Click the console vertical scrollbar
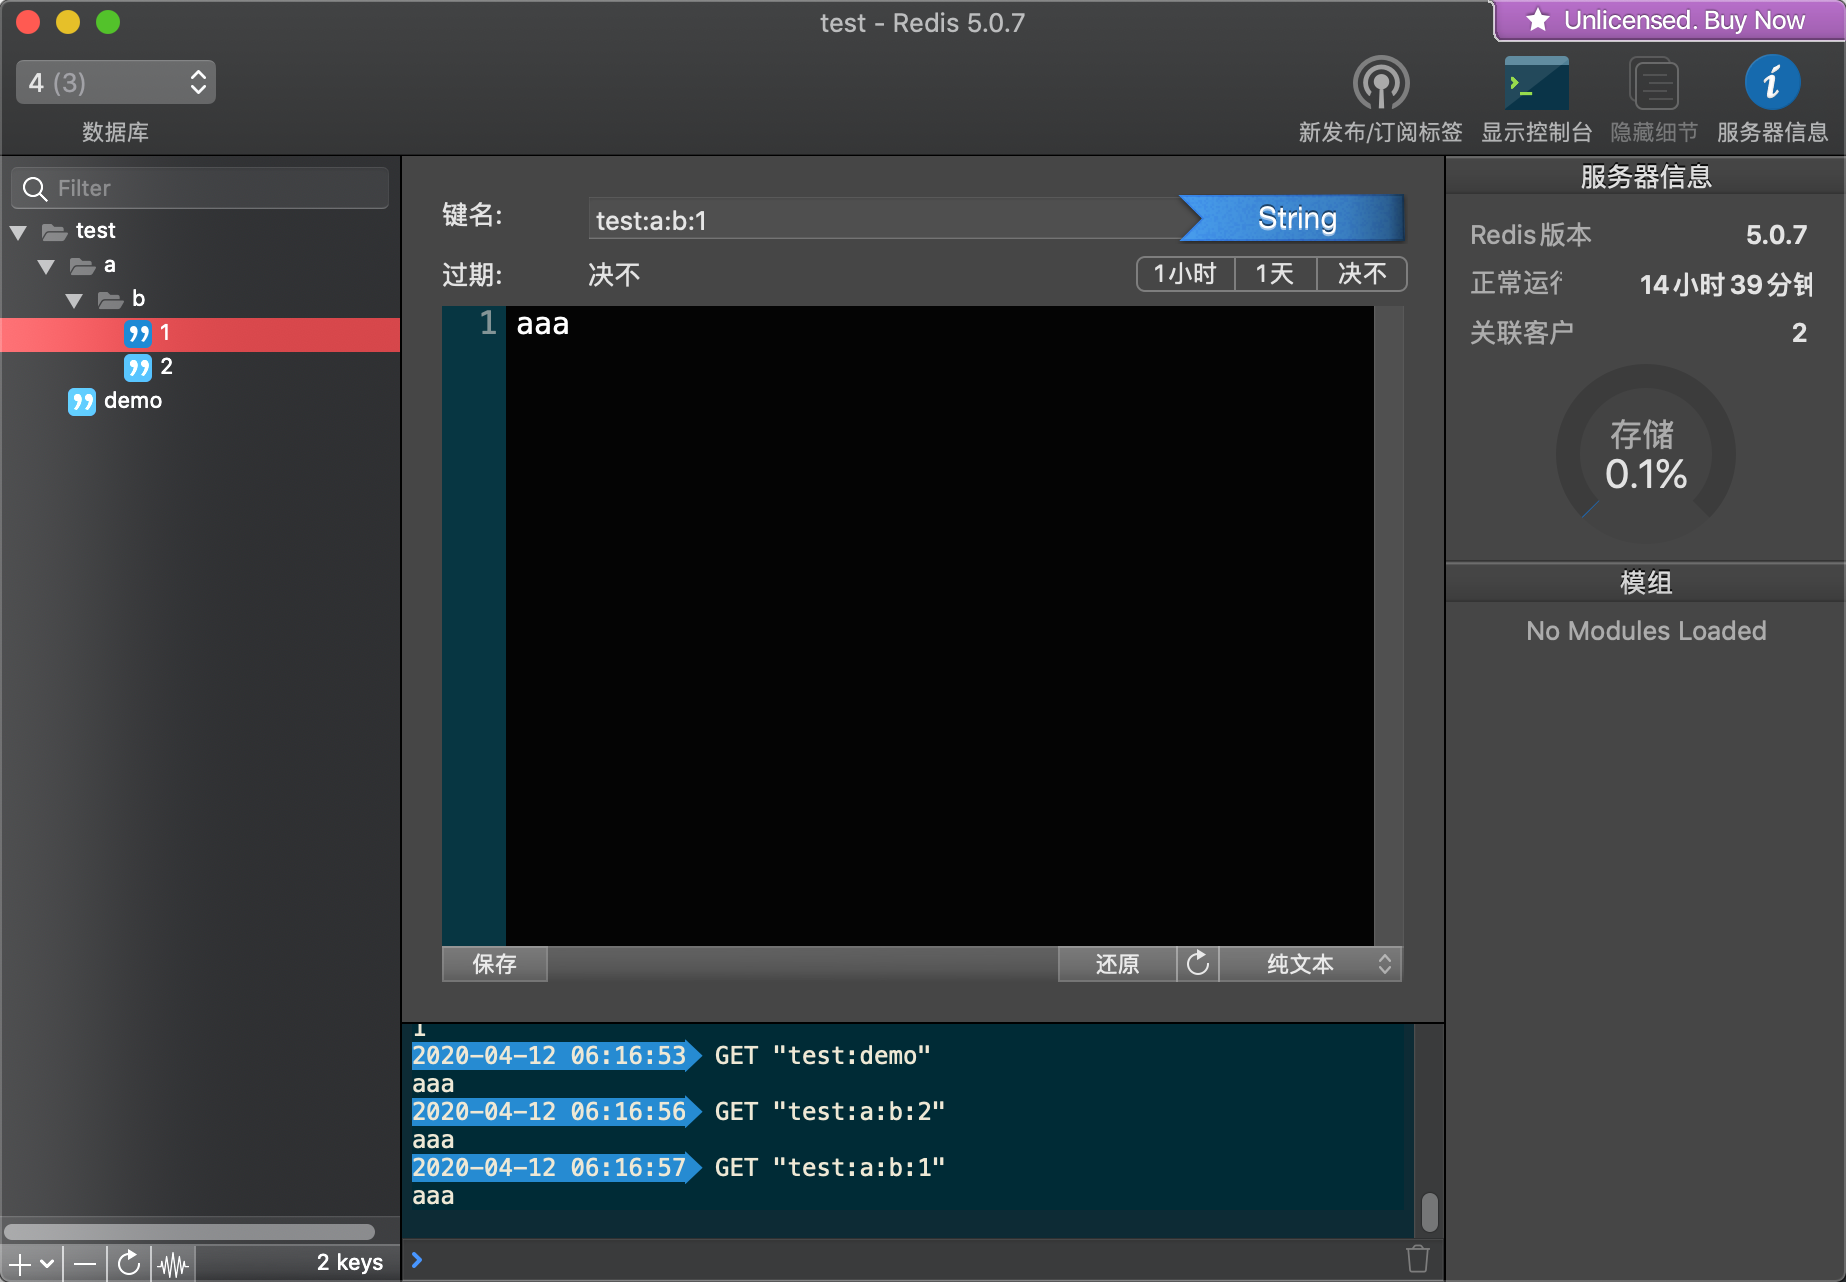 [1430, 1212]
